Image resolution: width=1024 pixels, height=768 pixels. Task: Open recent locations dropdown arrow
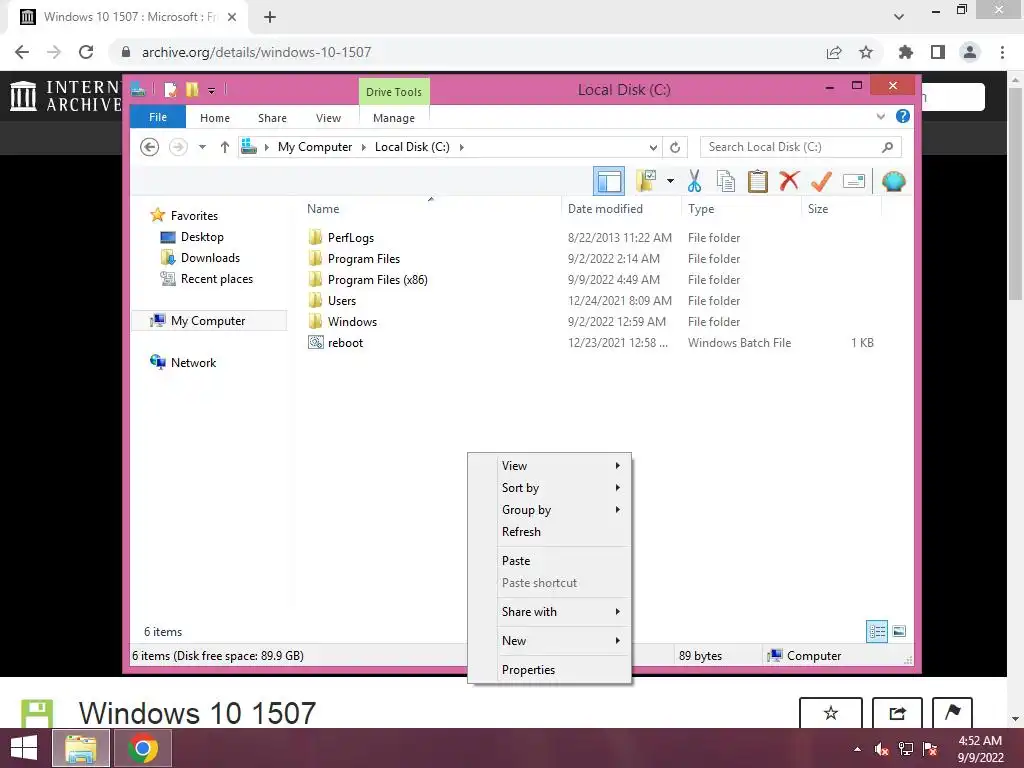tap(202, 147)
